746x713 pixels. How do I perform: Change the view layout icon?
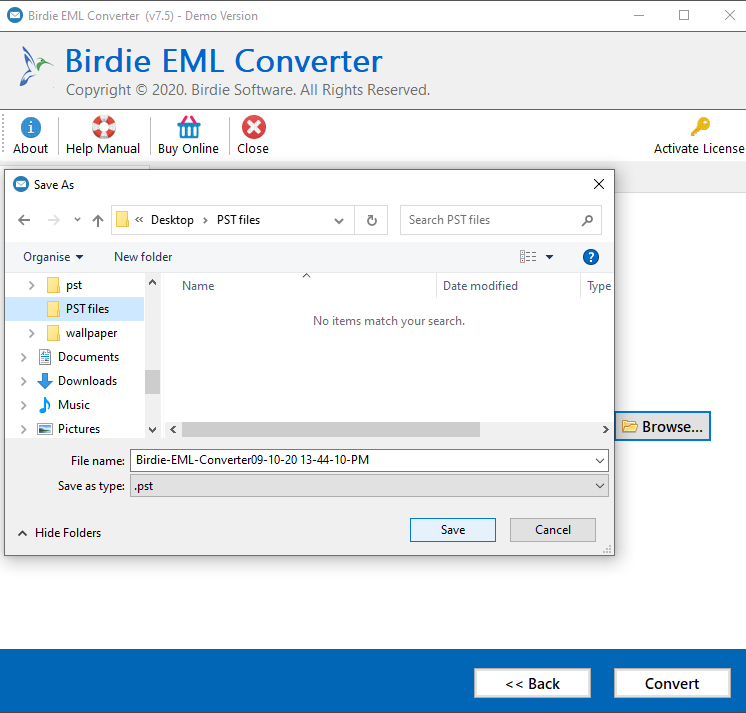[x=528, y=257]
